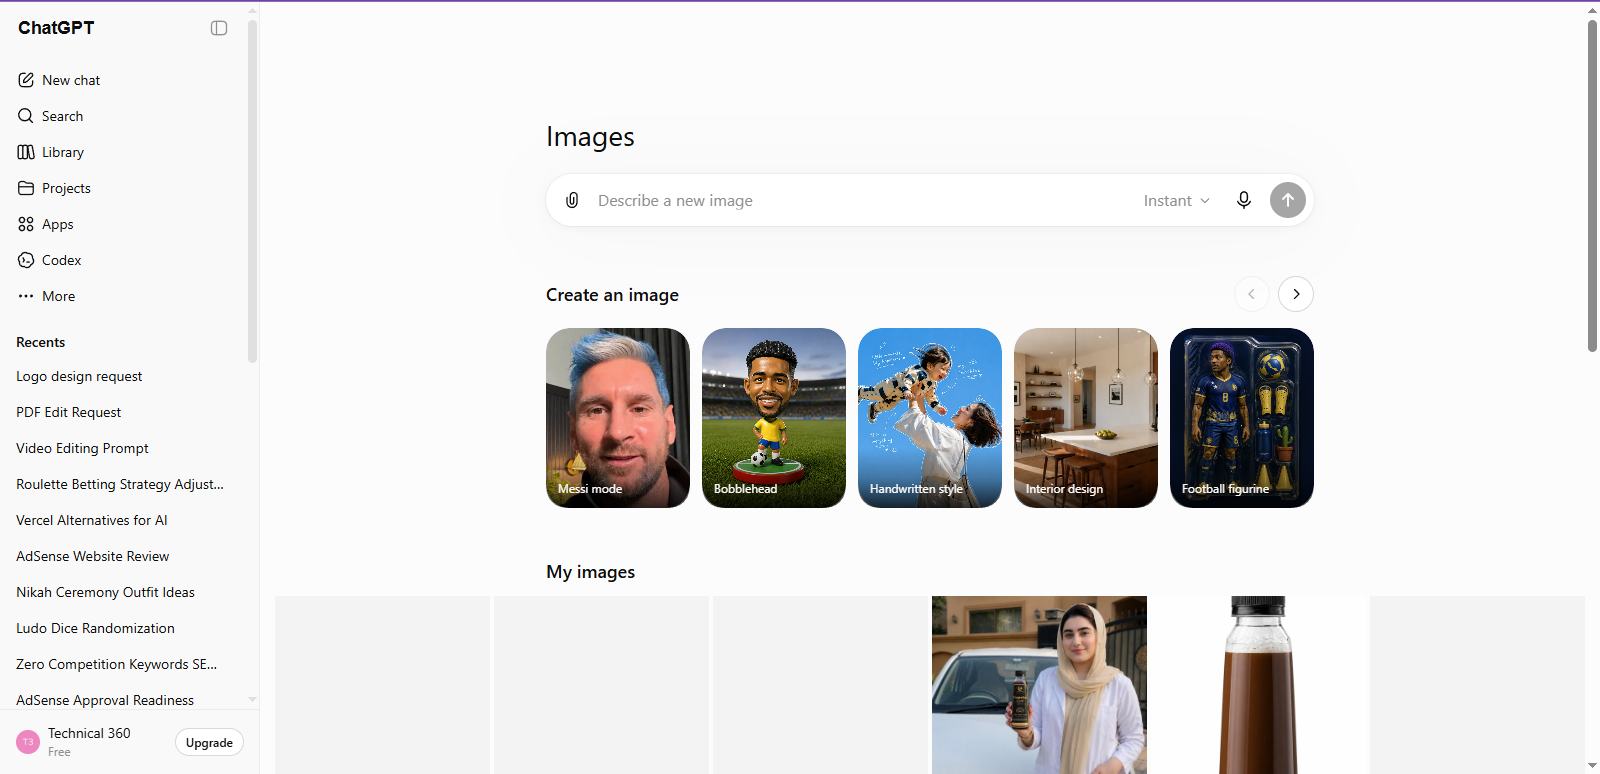The height and width of the screenshot is (774, 1600).
Task: Open the Instant model dropdown
Action: click(x=1177, y=200)
